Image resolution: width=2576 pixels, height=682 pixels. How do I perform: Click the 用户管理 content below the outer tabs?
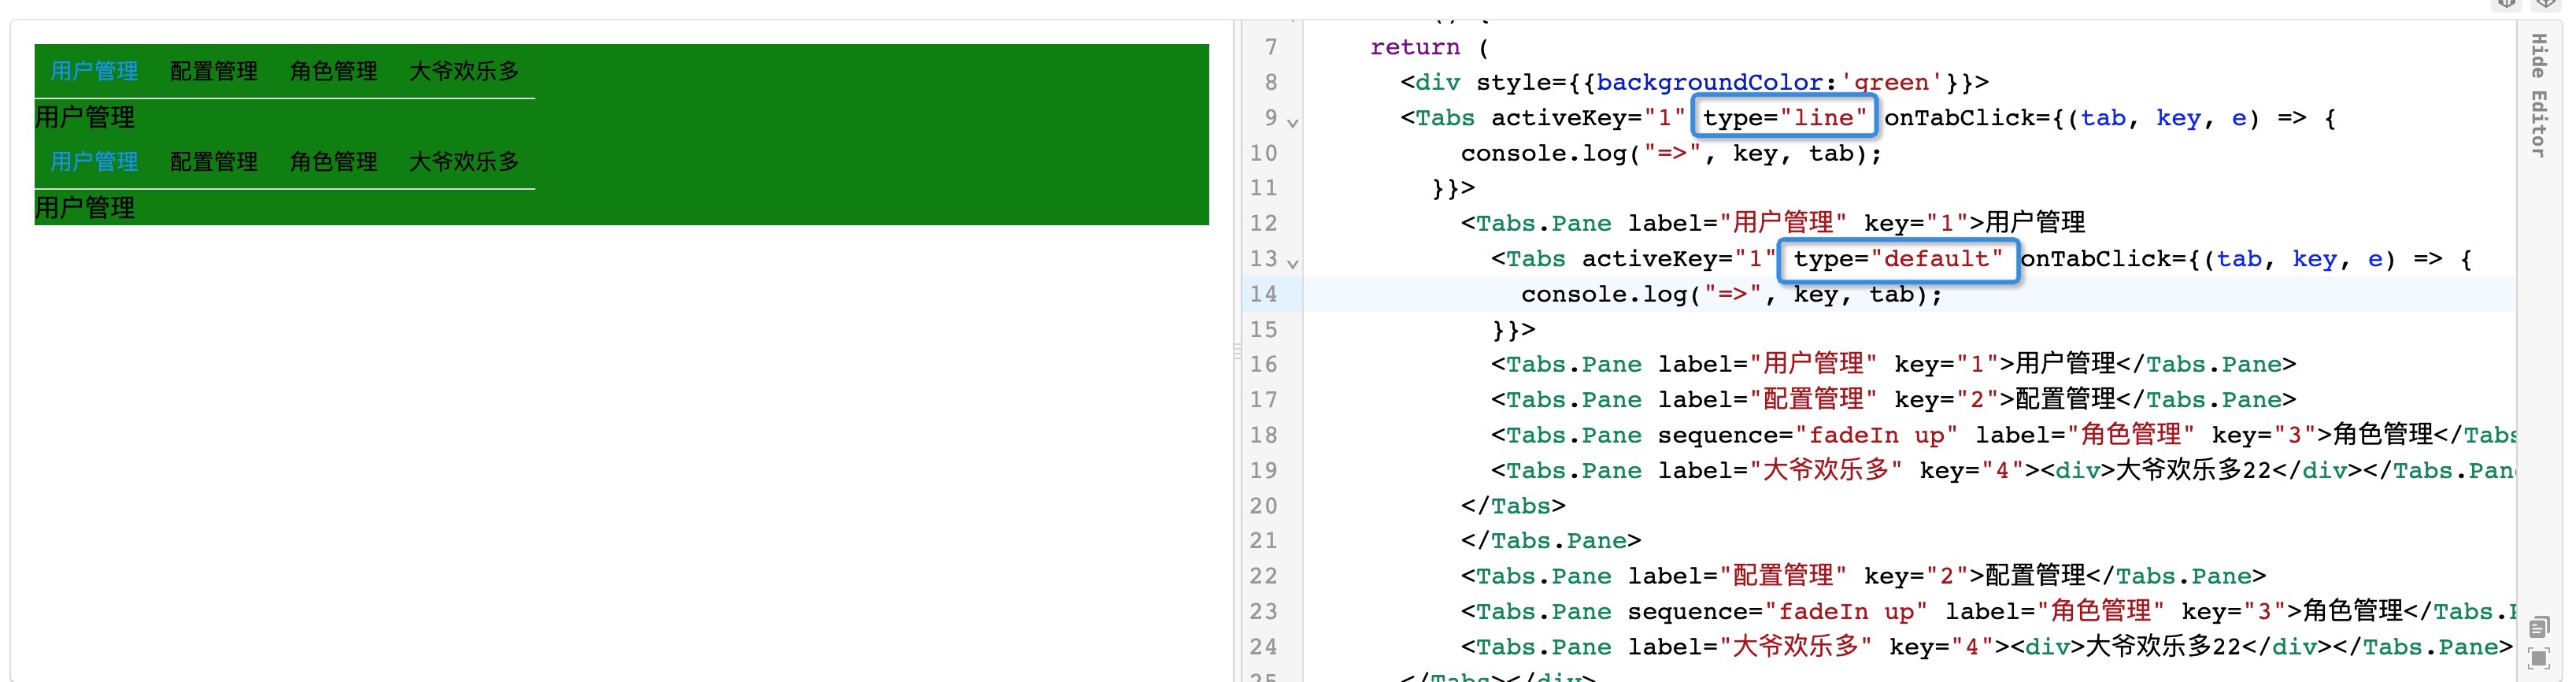pos(84,117)
